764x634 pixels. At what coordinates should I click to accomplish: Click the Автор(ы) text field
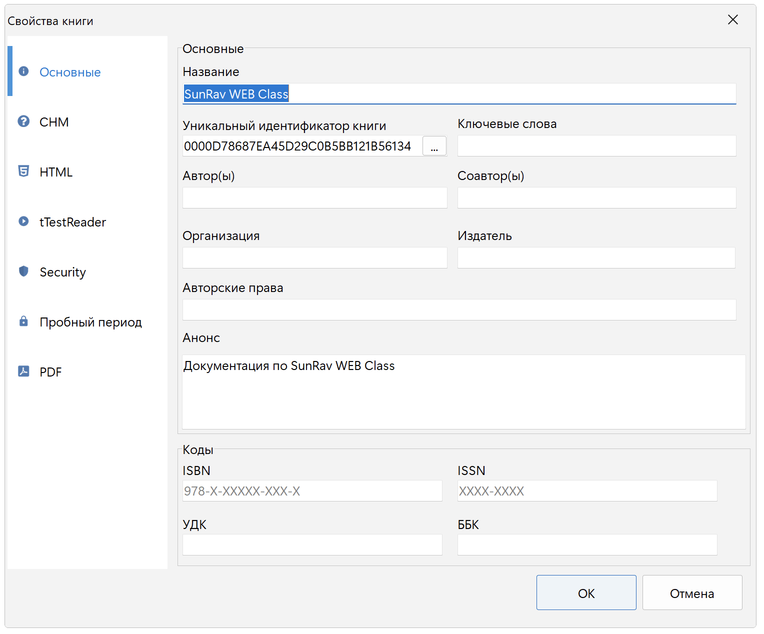(315, 198)
